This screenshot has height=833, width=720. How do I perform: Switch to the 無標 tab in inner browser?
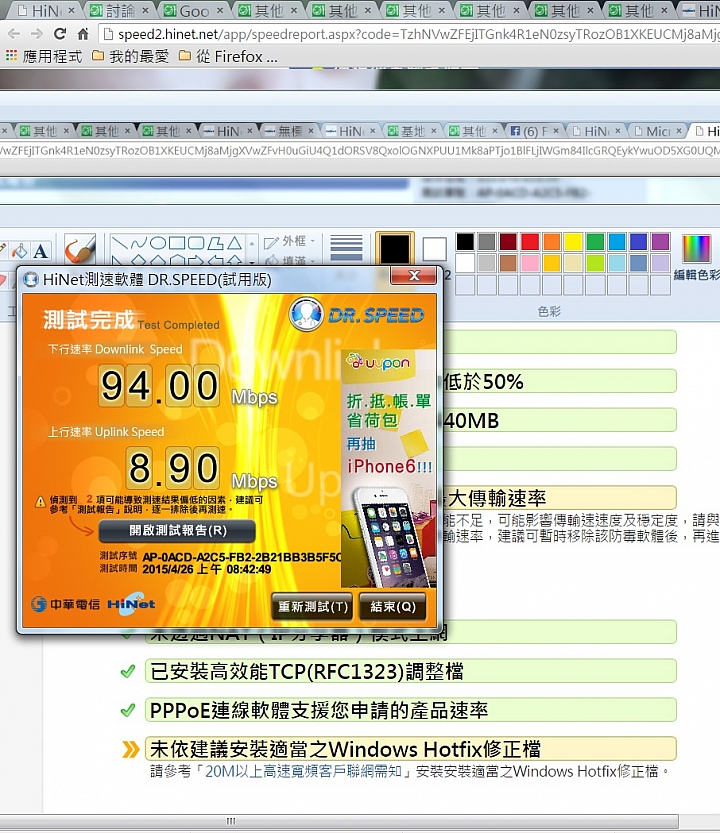click(x=290, y=131)
